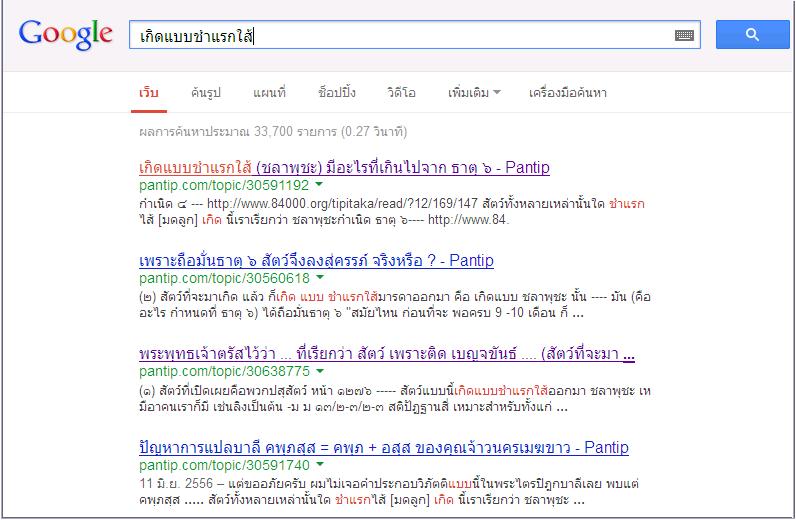Open เครื่องมือค้นหา search tools
The image size is (796, 520).
pyautogui.click(x=568, y=93)
